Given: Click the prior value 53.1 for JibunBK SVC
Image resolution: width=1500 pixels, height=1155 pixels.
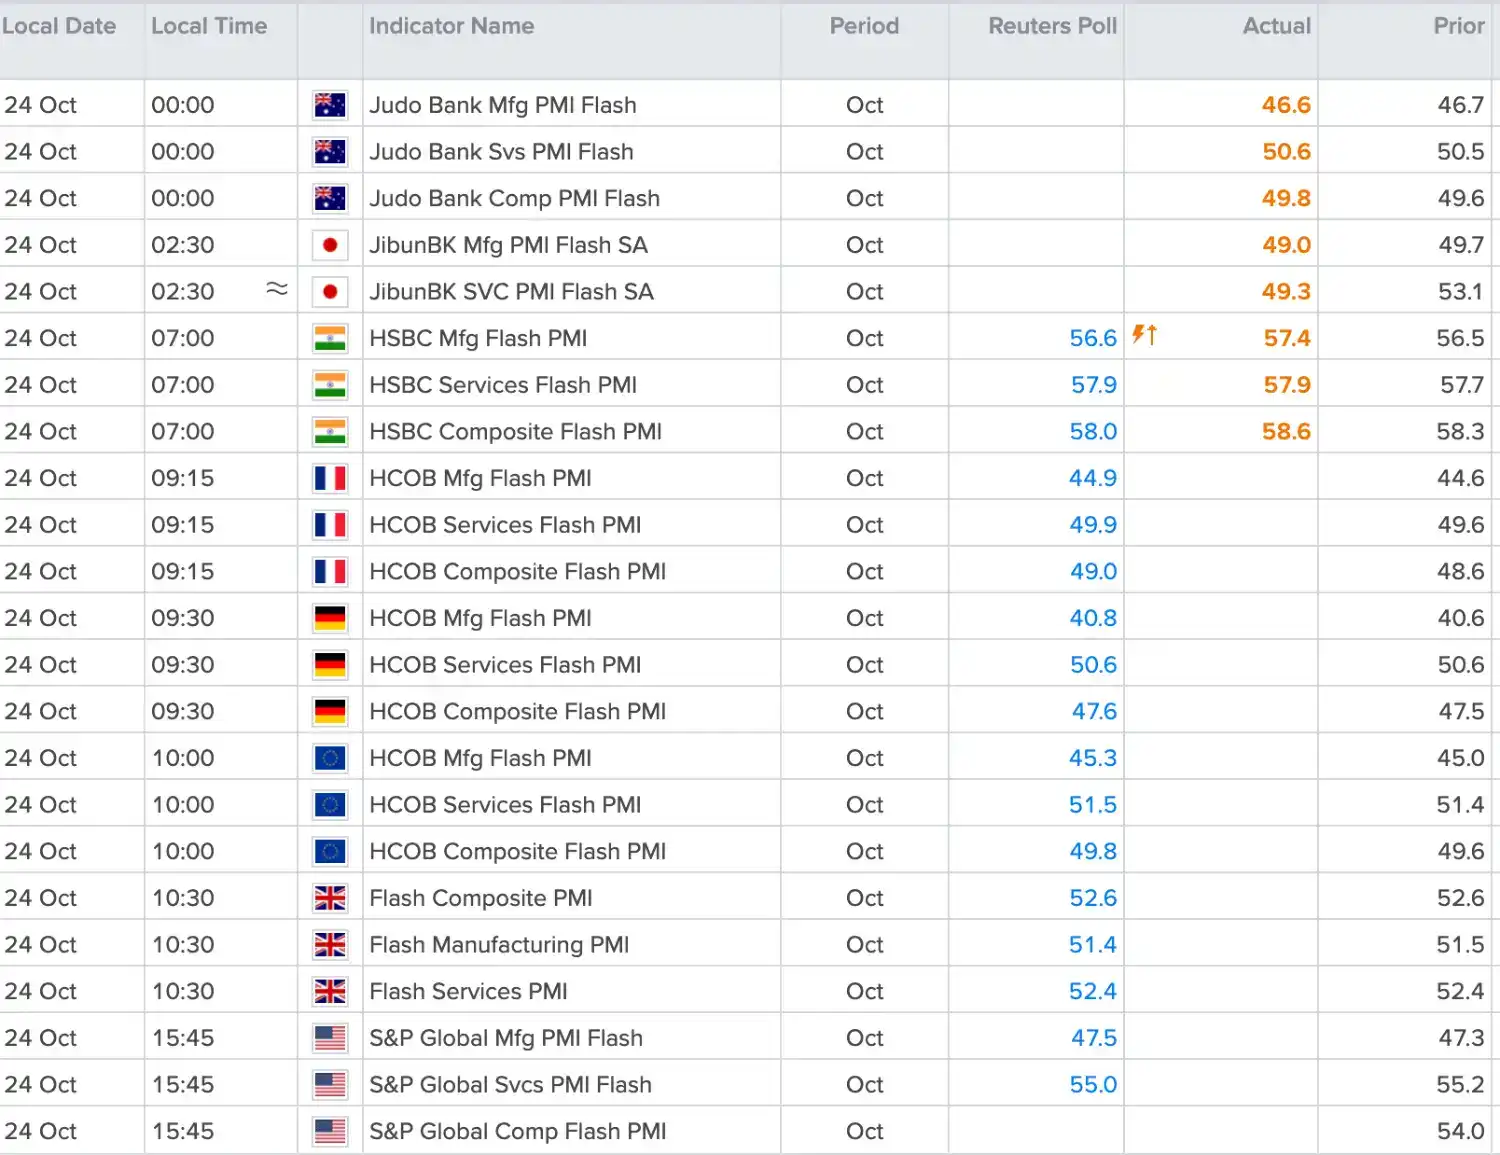Looking at the screenshot, I should pos(1461,292).
